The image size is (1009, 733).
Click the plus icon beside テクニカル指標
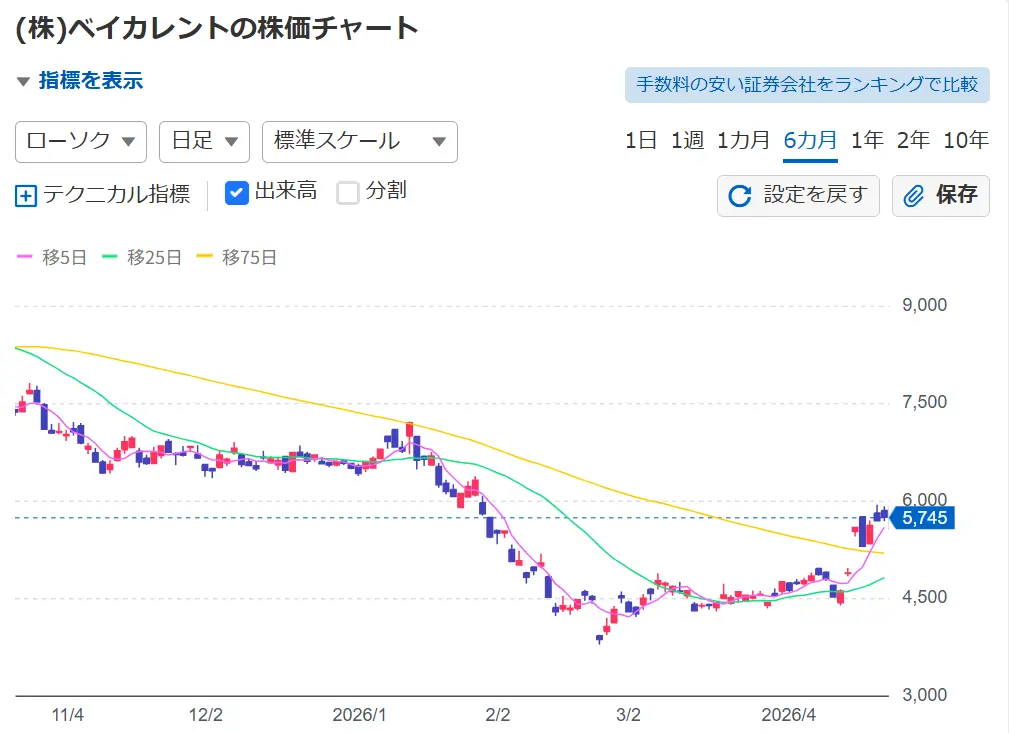click(26, 195)
